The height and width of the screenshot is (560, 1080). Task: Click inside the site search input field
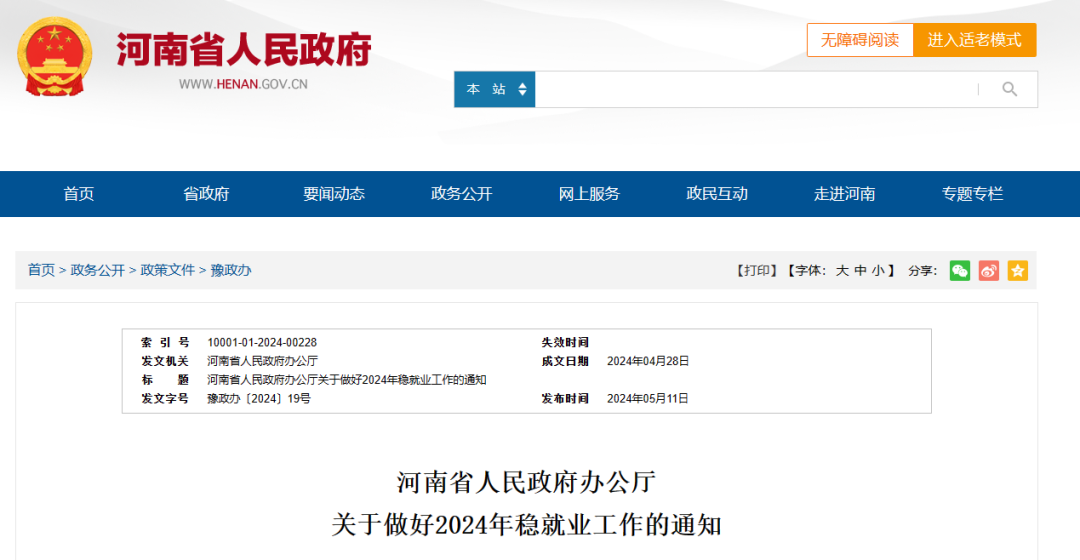756,90
